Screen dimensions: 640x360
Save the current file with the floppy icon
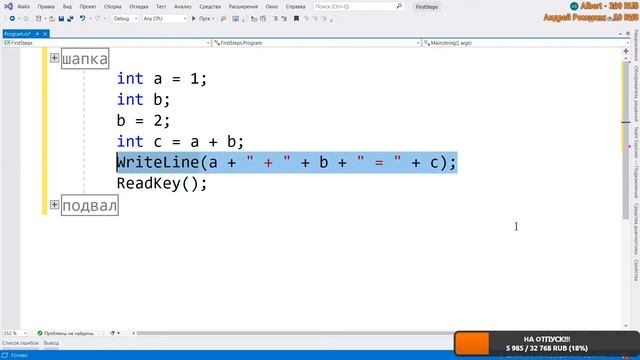point(61,19)
